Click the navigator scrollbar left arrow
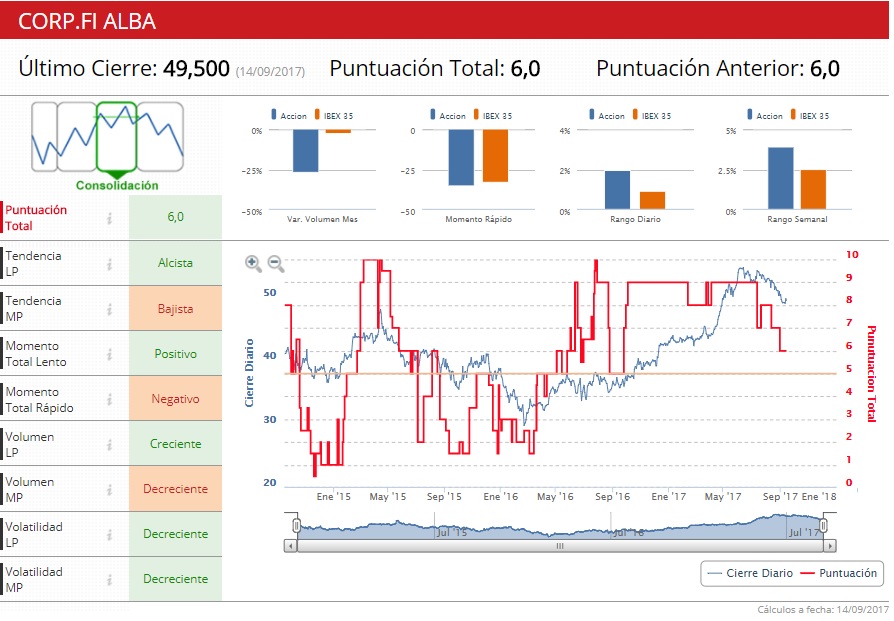Screen dimensions: 894x621 click(291, 546)
